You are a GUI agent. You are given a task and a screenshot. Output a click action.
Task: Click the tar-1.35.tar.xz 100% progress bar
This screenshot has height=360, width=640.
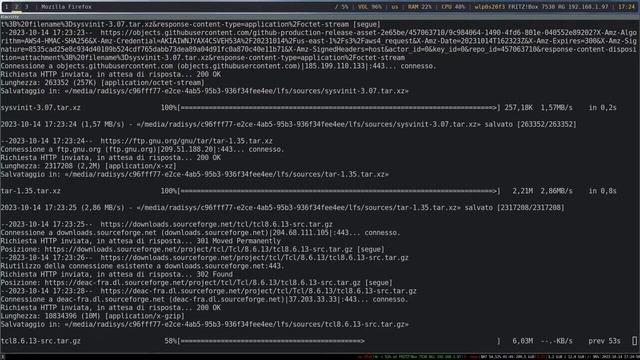pyautogui.click(x=338, y=191)
